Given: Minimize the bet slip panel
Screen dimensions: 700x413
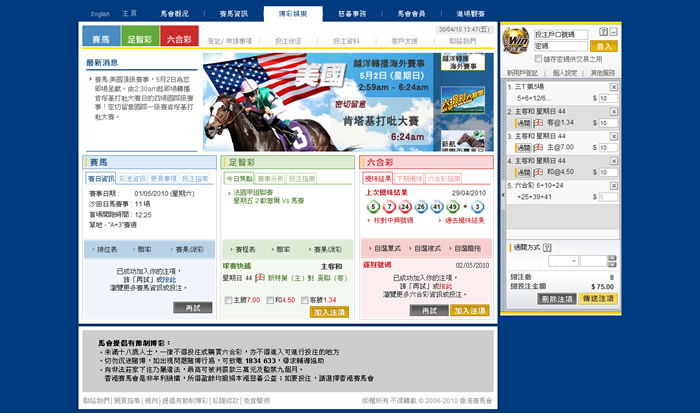Looking at the screenshot, I should [x=613, y=32].
